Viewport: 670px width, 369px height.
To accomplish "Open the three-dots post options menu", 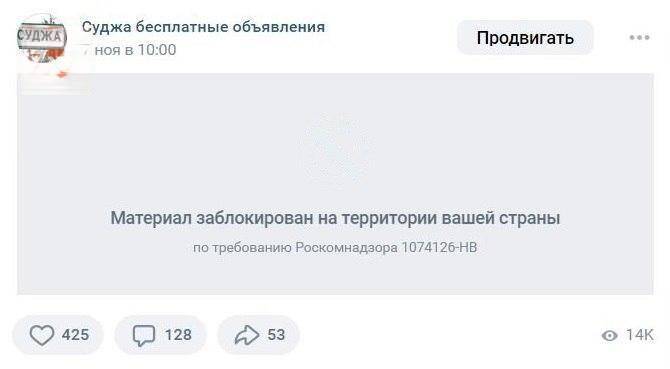I will [x=640, y=38].
